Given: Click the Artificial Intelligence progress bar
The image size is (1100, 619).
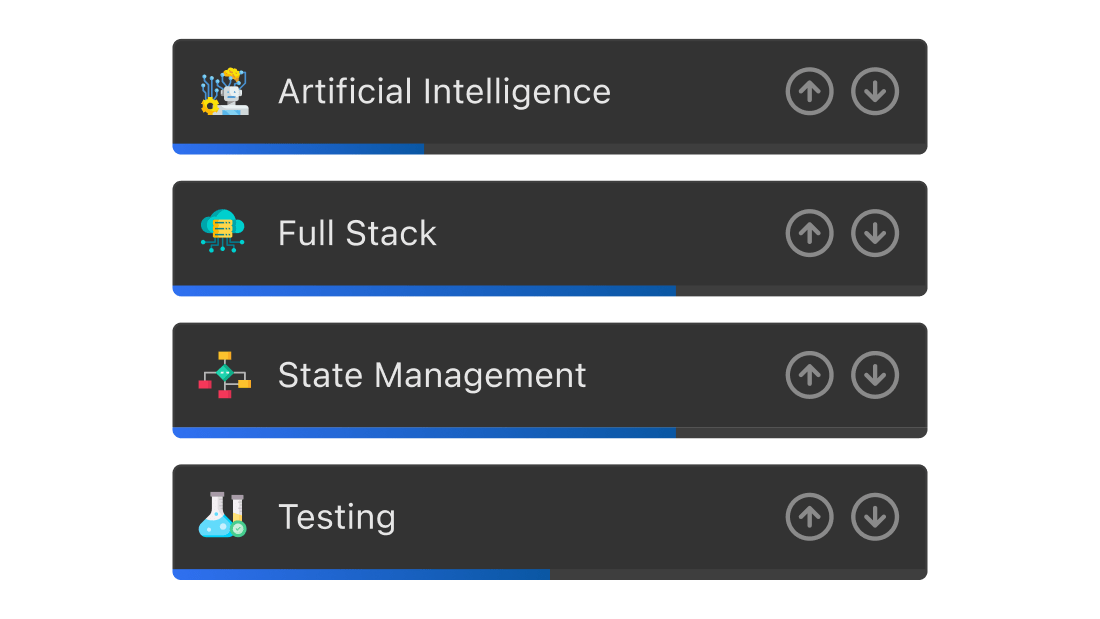Looking at the screenshot, I should (x=550, y=149).
